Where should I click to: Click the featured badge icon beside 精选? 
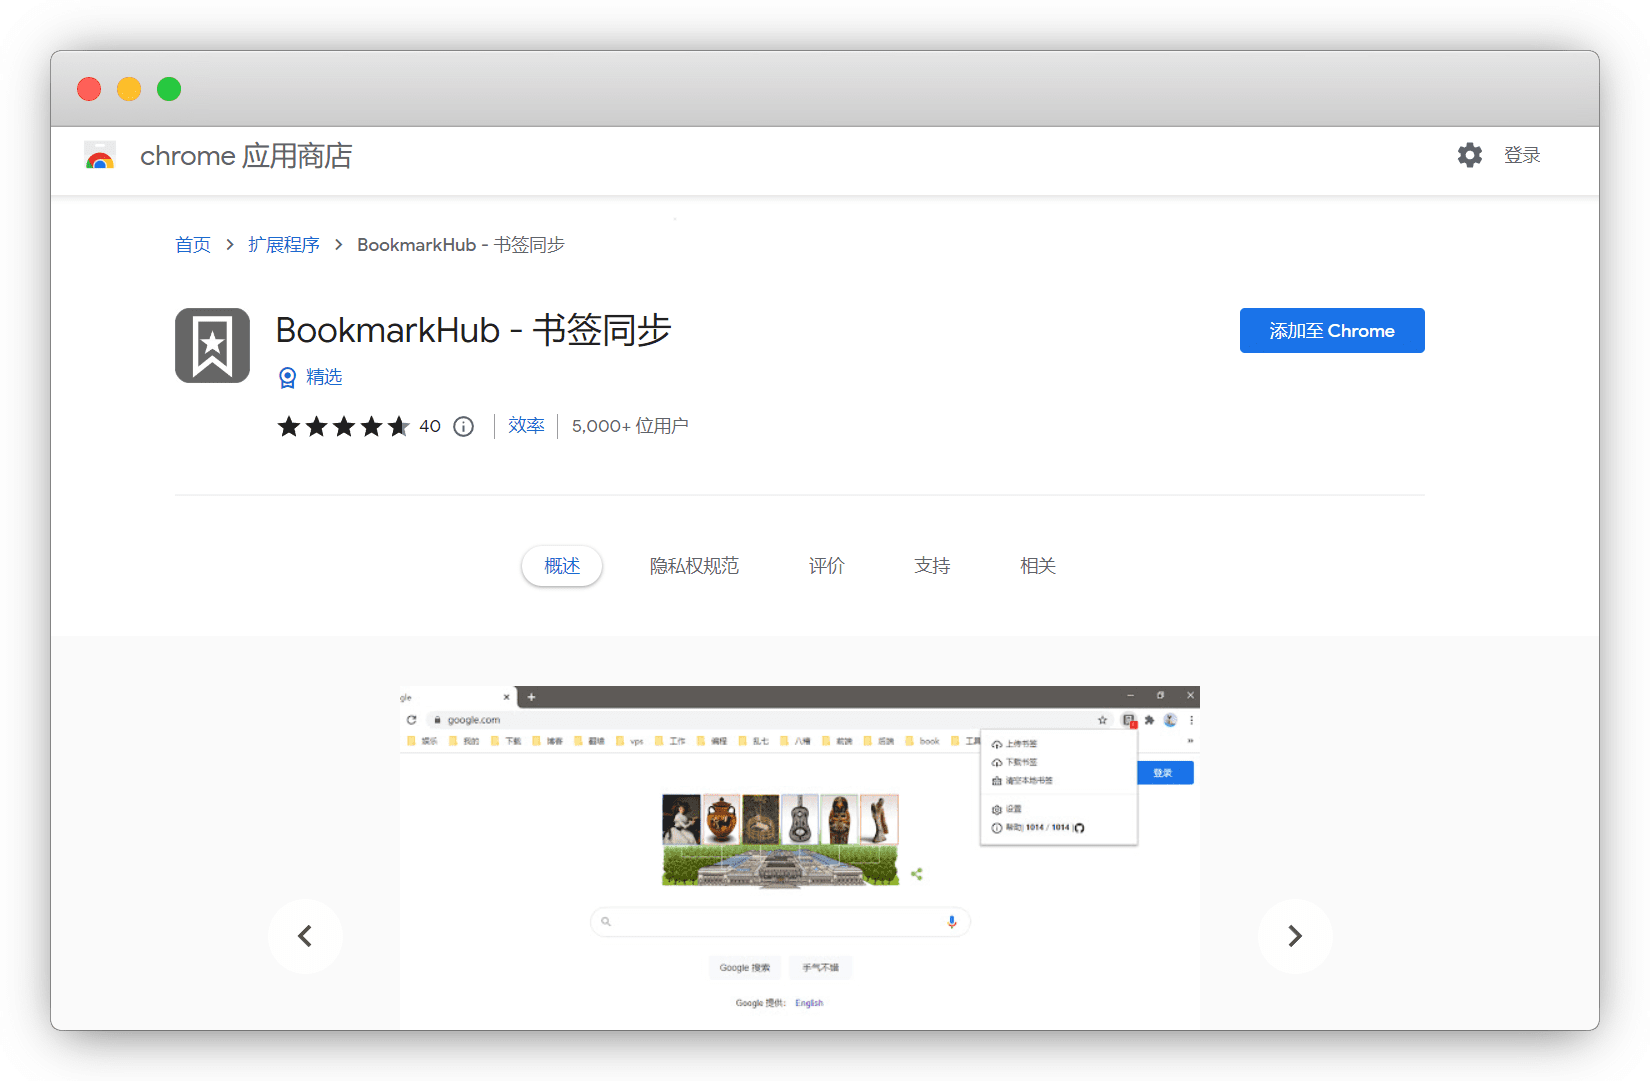(288, 377)
